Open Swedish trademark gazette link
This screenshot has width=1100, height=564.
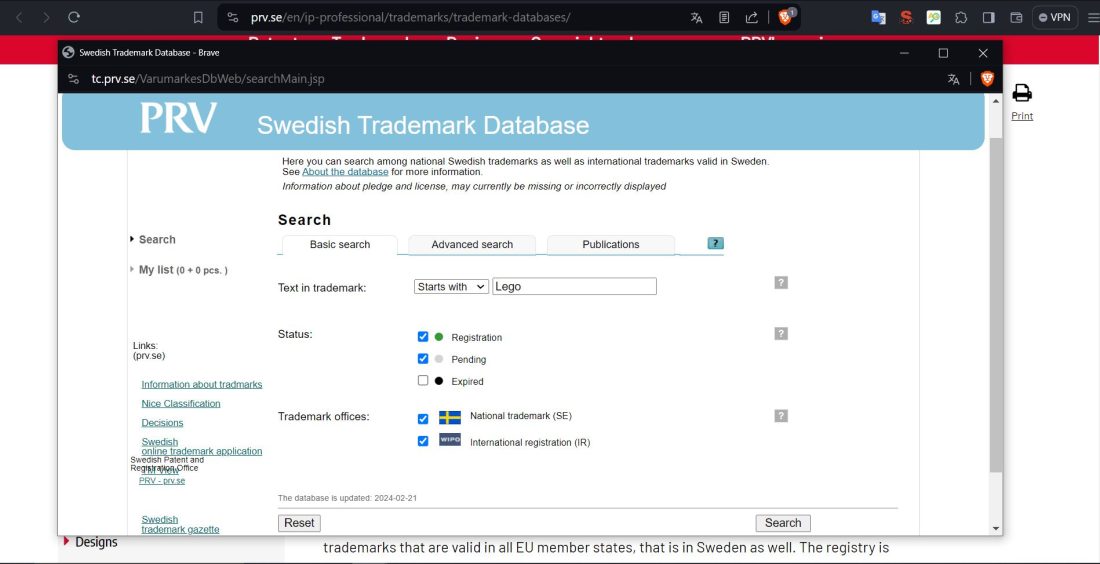(x=180, y=525)
